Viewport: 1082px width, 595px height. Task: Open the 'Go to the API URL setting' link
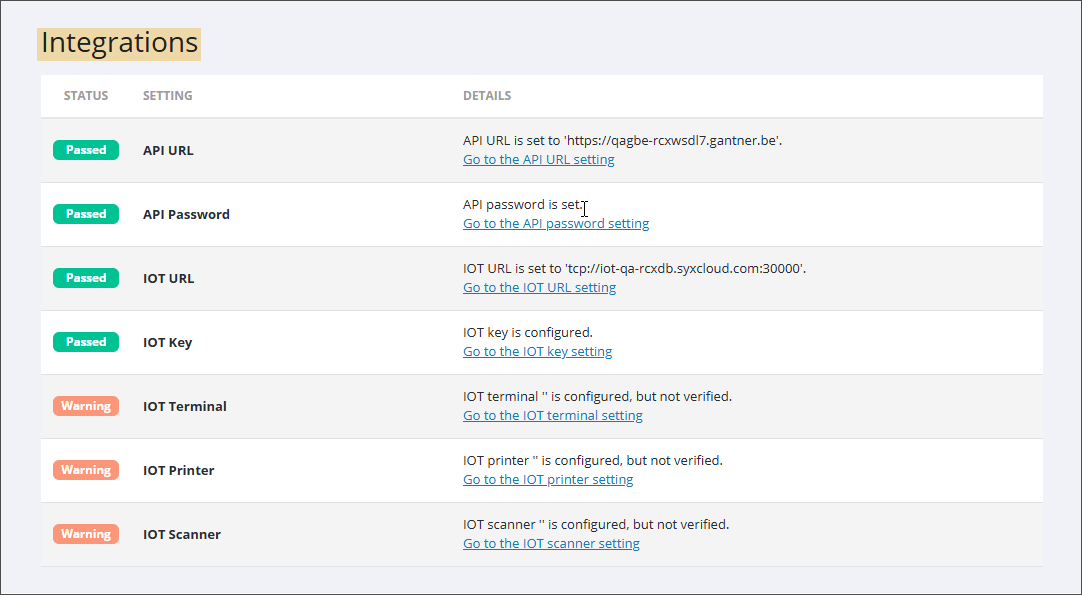click(x=538, y=160)
